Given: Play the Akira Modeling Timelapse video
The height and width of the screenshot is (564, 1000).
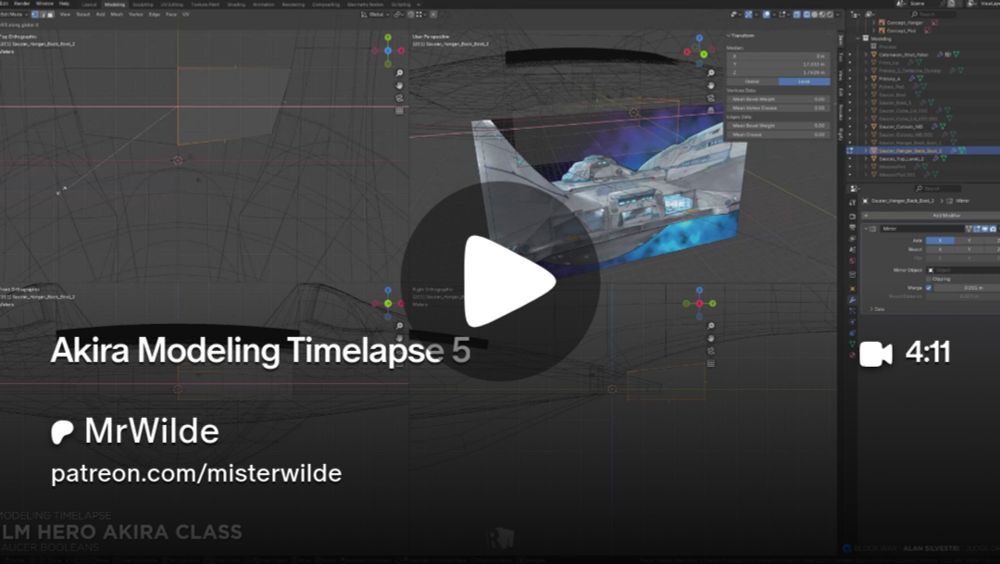Looking at the screenshot, I should [x=501, y=281].
